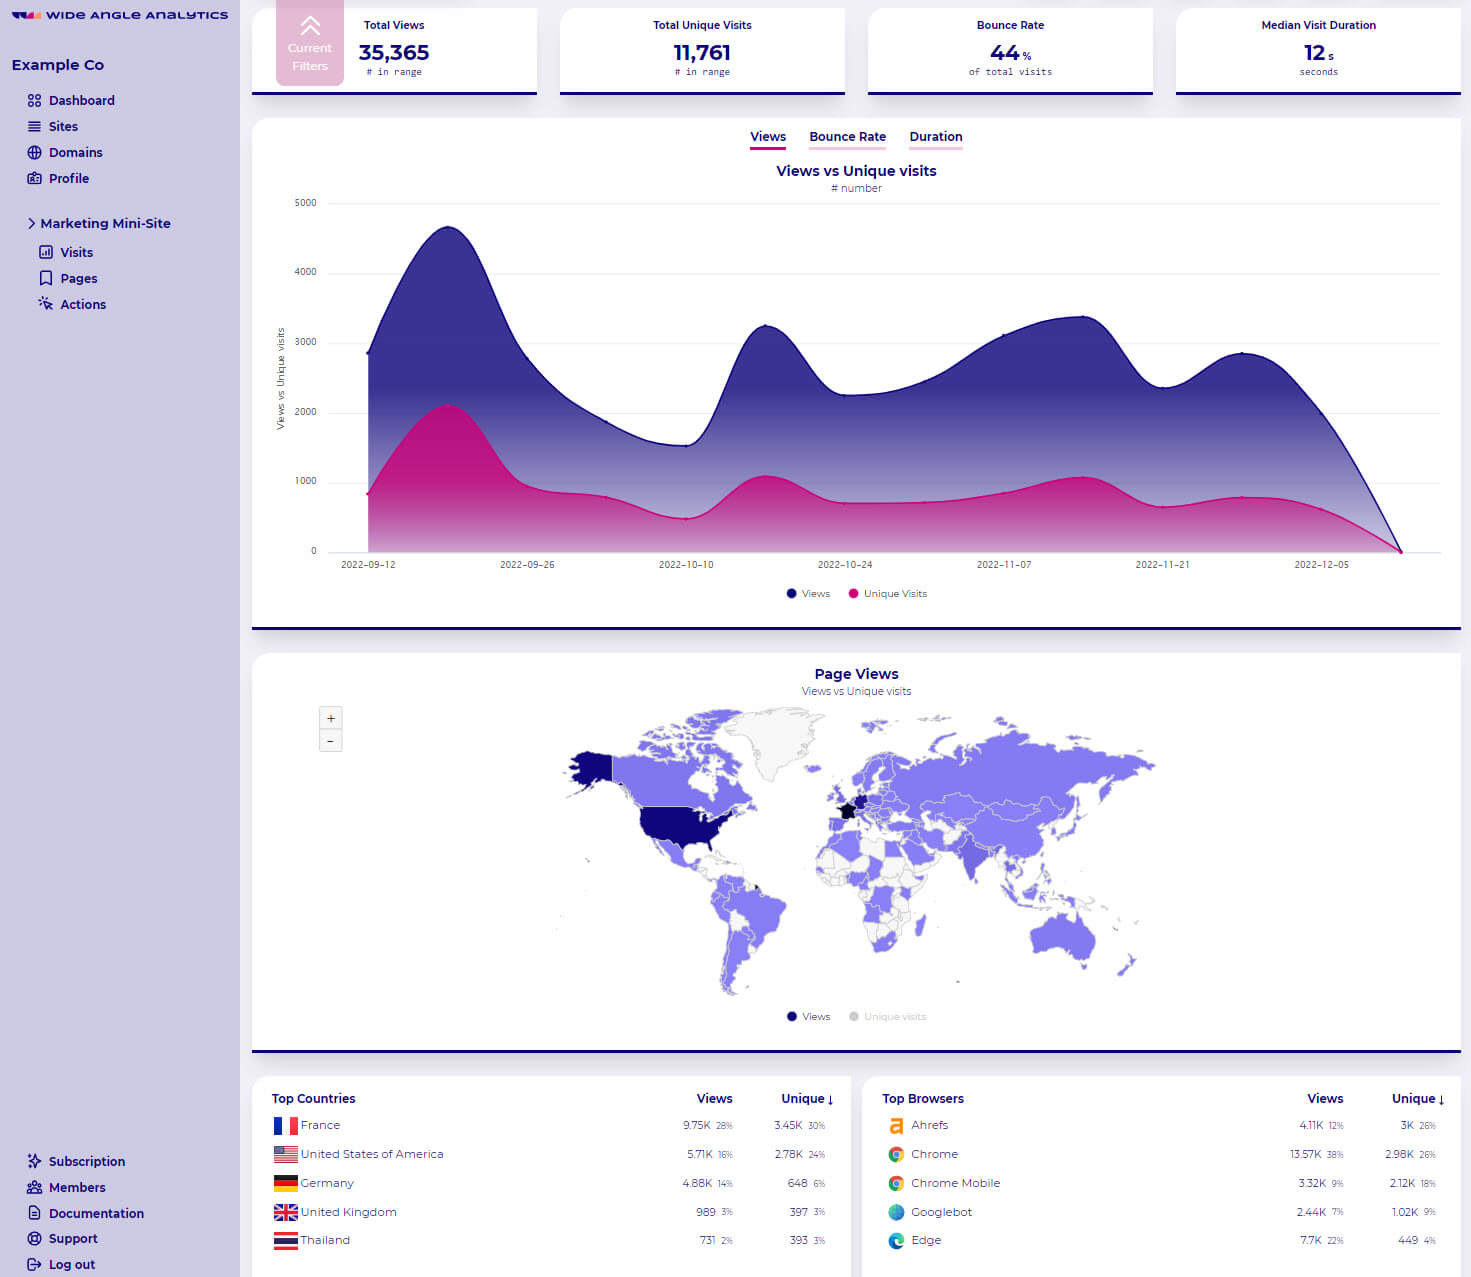Click the Googlebot row name
The image size is (1471, 1277).
pos(941,1212)
